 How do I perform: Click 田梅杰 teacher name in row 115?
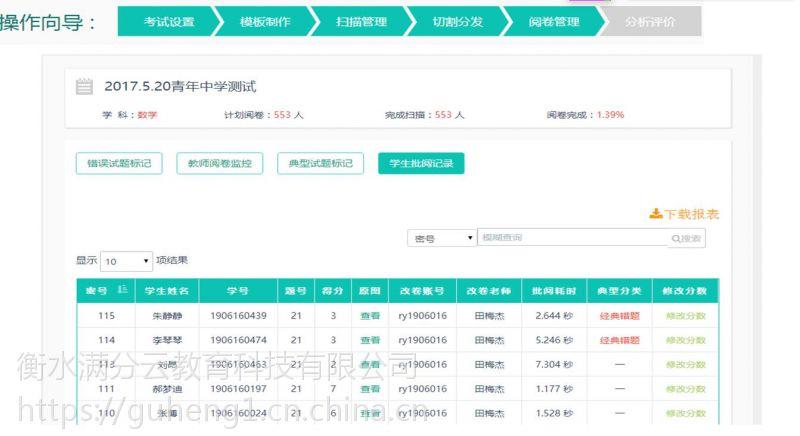pyautogui.click(x=489, y=316)
